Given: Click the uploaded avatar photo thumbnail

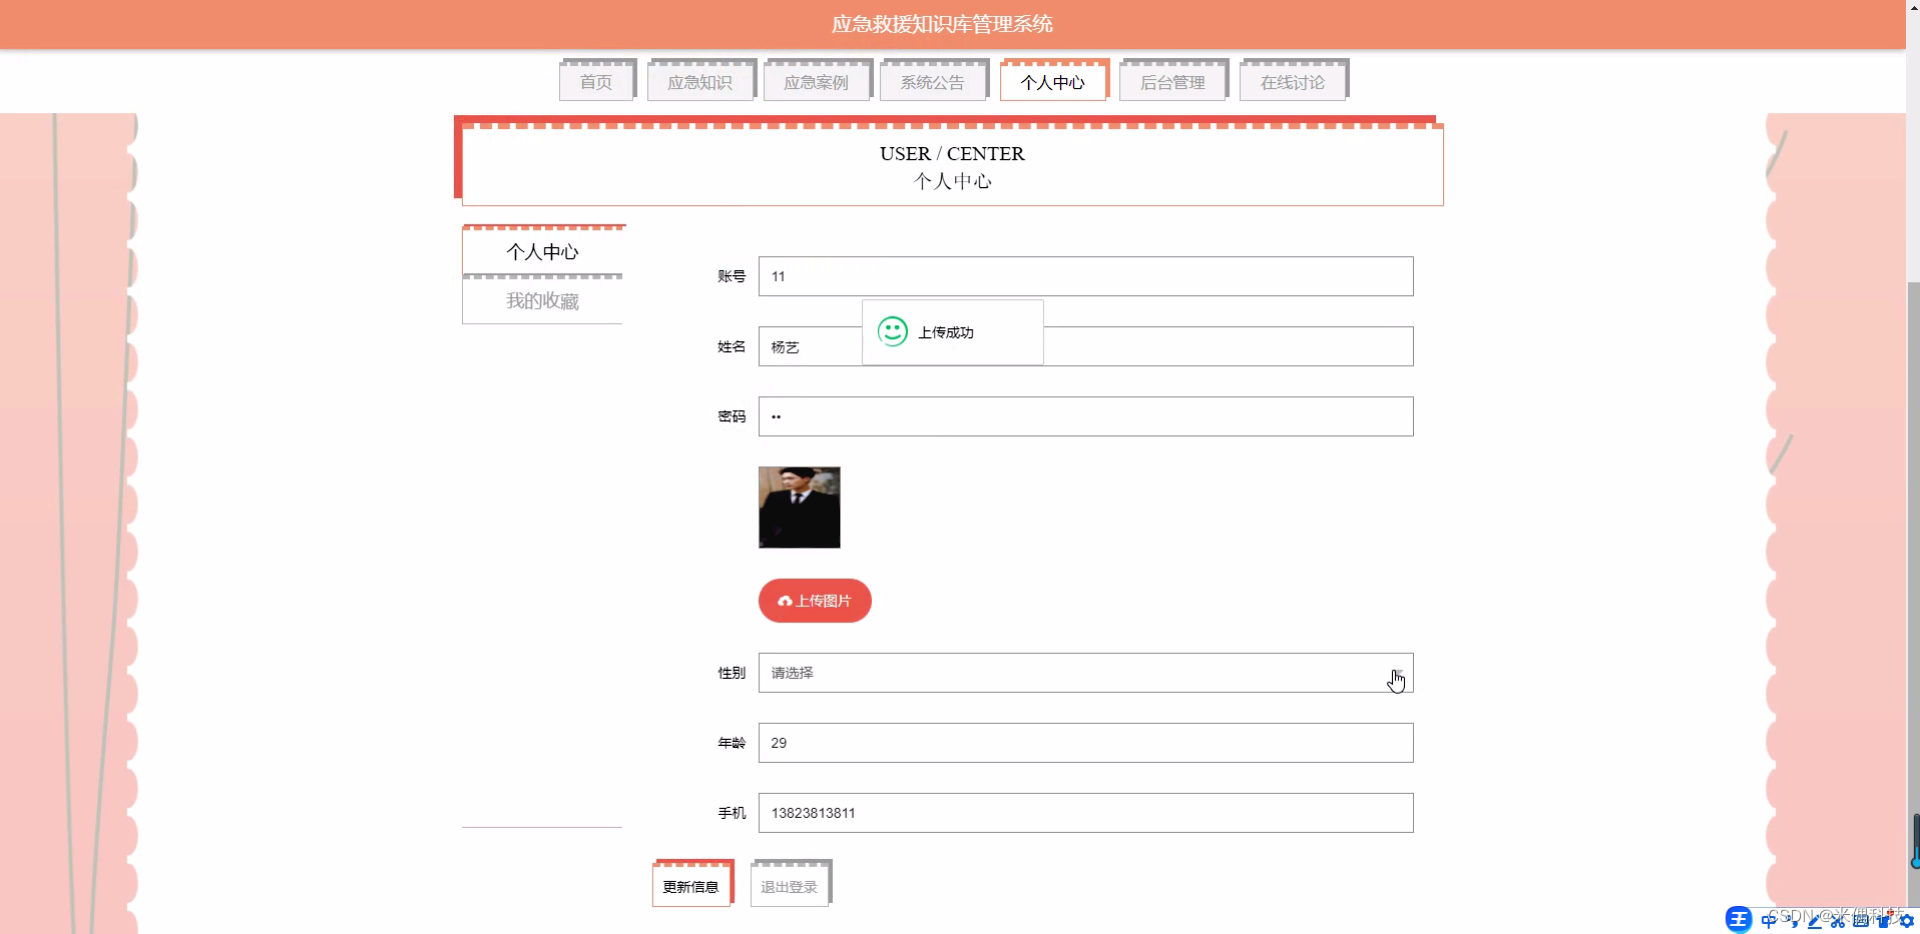Looking at the screenshot, I should tap(799, 507).
